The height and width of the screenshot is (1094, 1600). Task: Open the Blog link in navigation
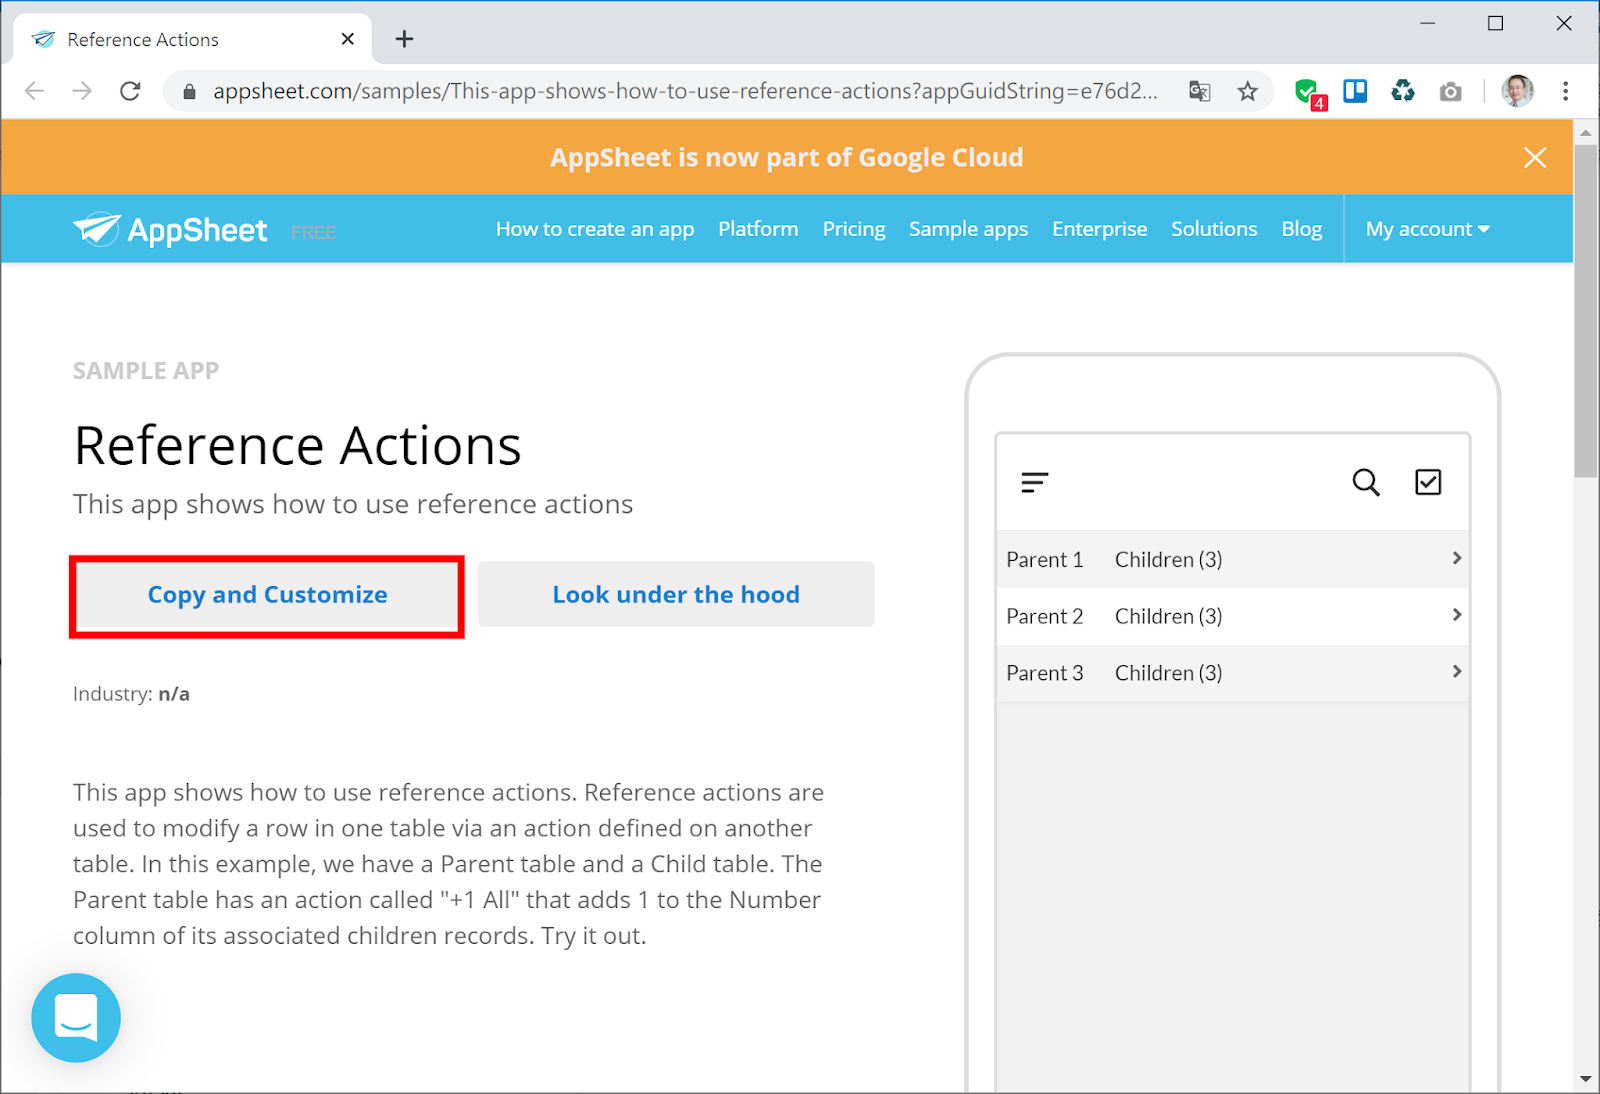coord(1302,229)
